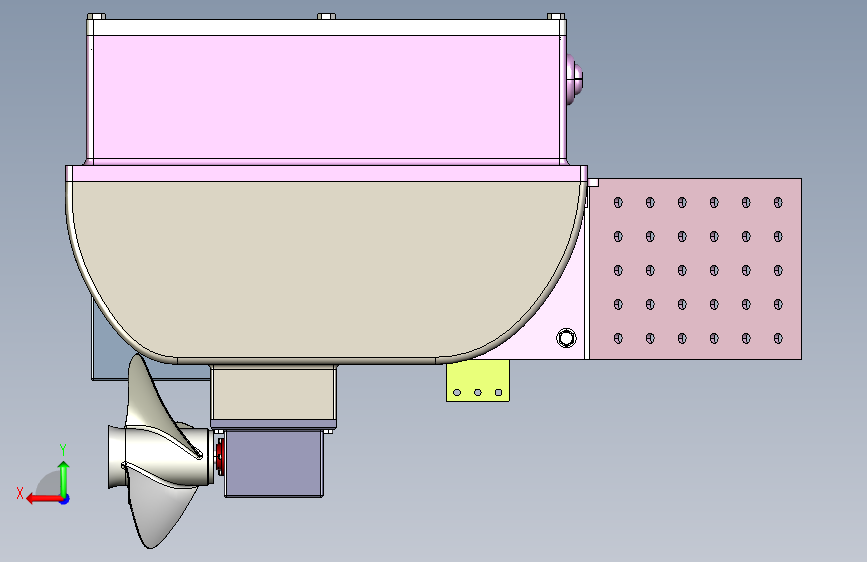Click the green Y label of the triad
Screen dimensions: 867x562
[x=63, y=449]
